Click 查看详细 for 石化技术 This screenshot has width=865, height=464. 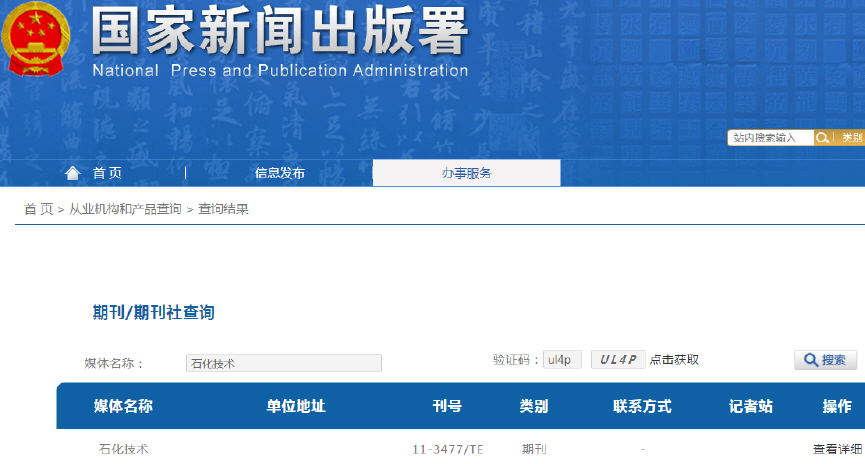coord(837,449)
